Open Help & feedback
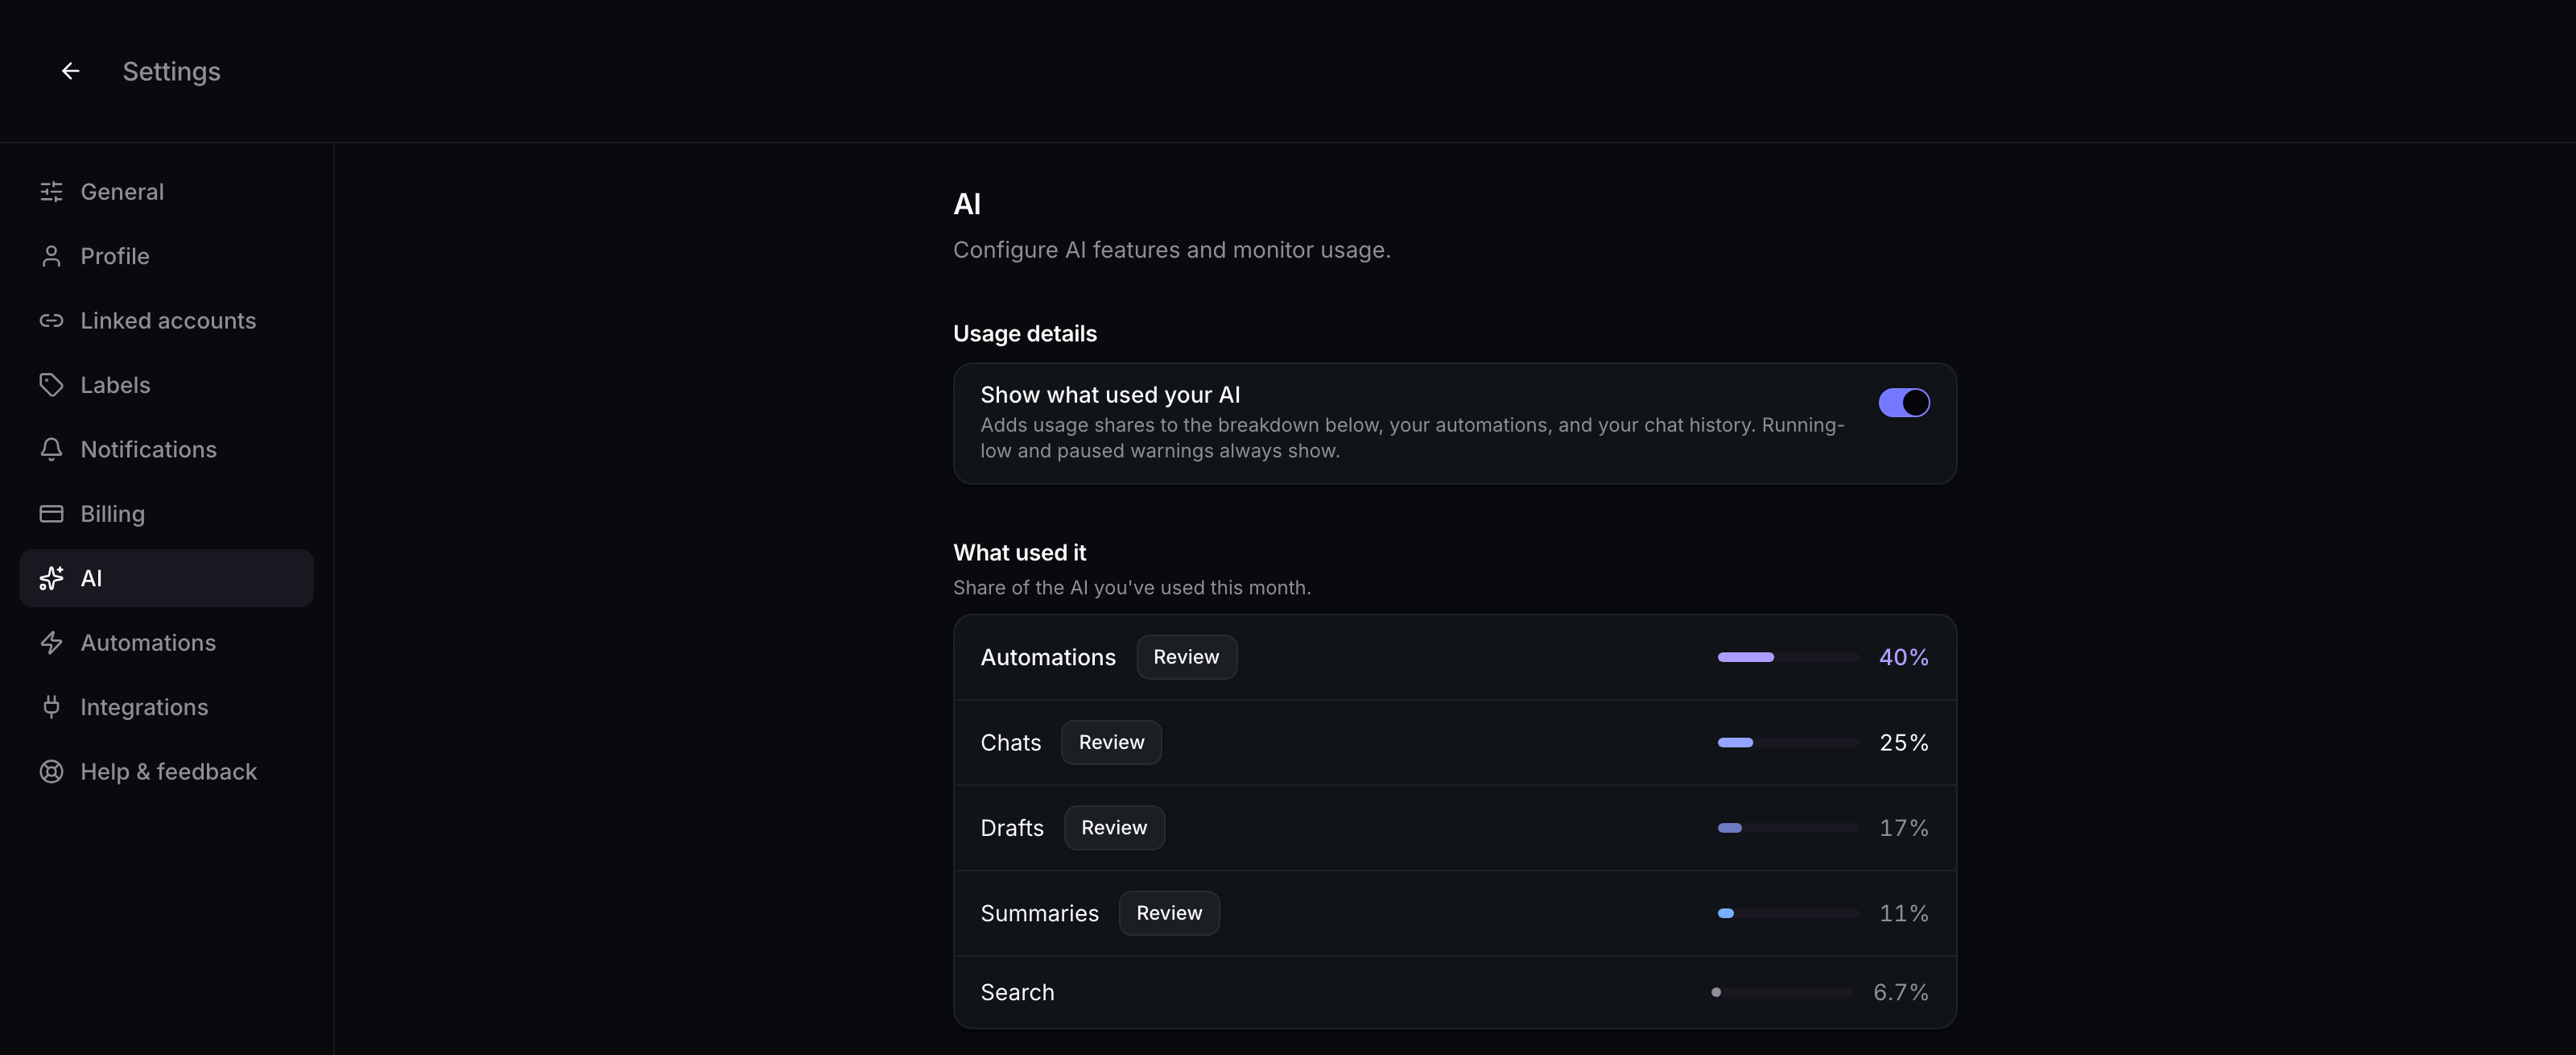Viewport: 2576px width, 1055px height. 166,772
